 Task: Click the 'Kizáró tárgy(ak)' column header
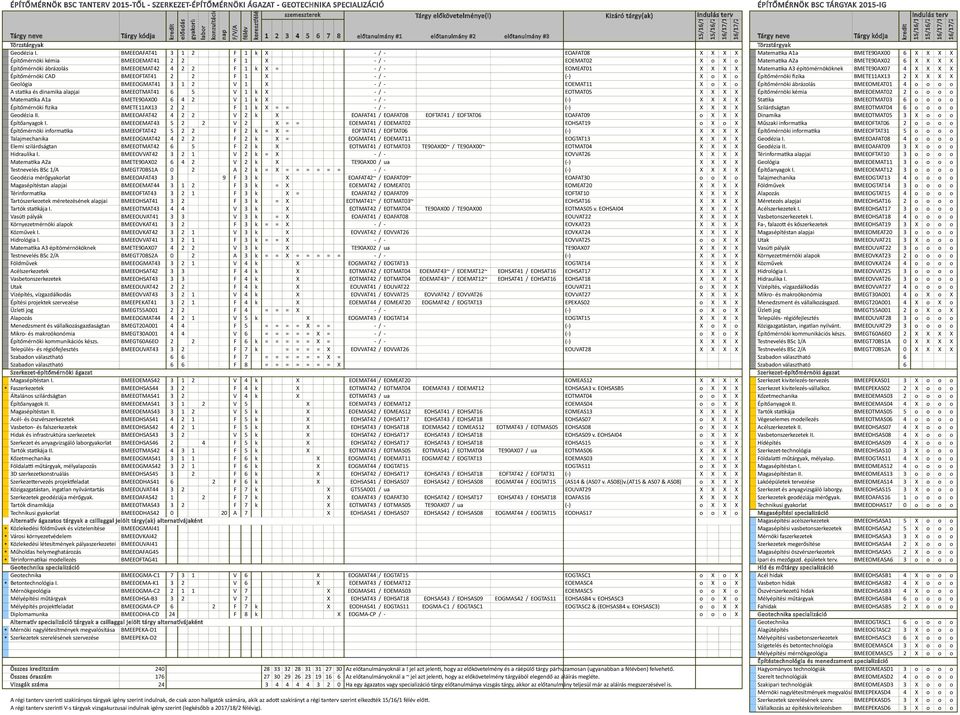click(629, 16)
